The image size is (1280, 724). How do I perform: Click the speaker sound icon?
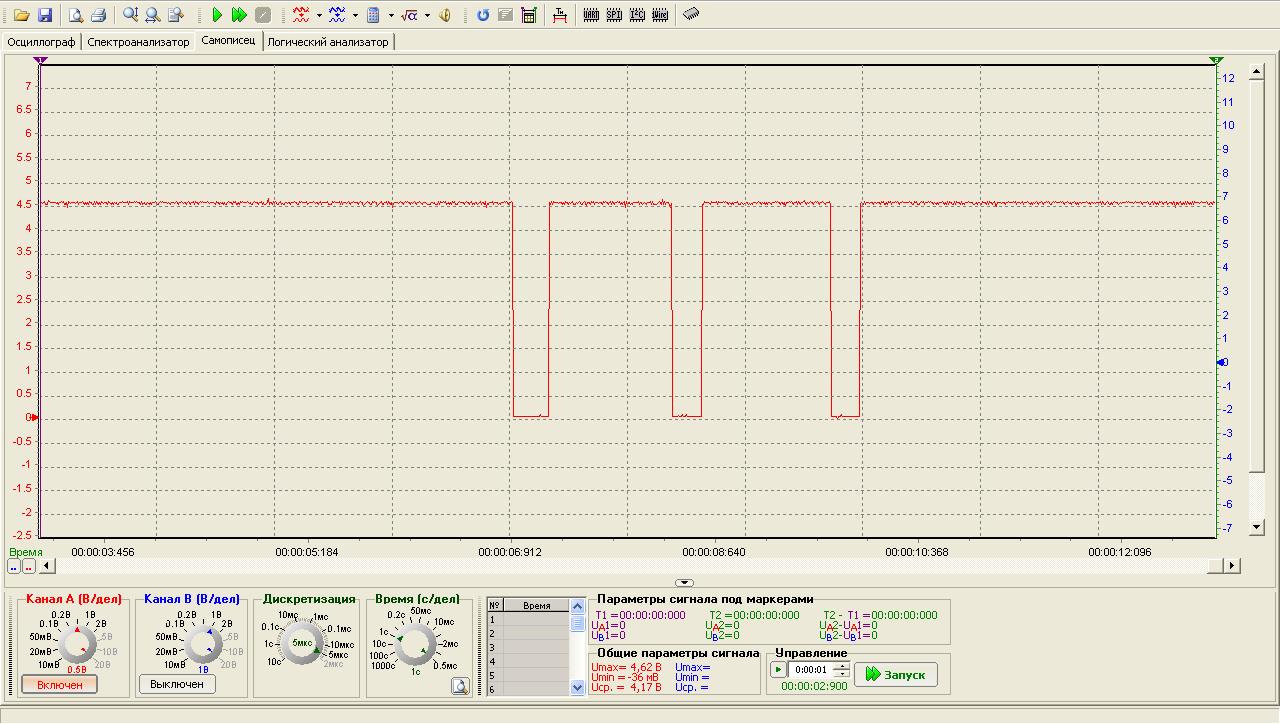click(445, 15)
